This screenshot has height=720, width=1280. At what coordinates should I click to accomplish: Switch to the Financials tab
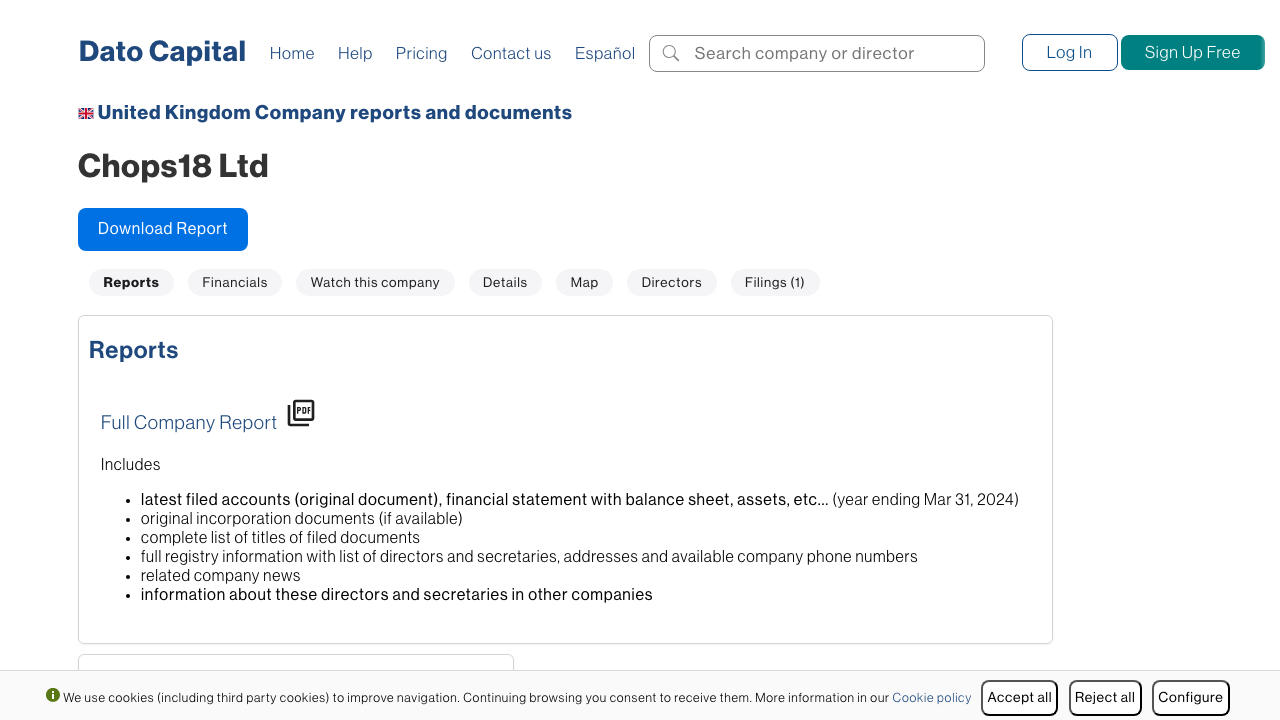click(x=235, y=283)
